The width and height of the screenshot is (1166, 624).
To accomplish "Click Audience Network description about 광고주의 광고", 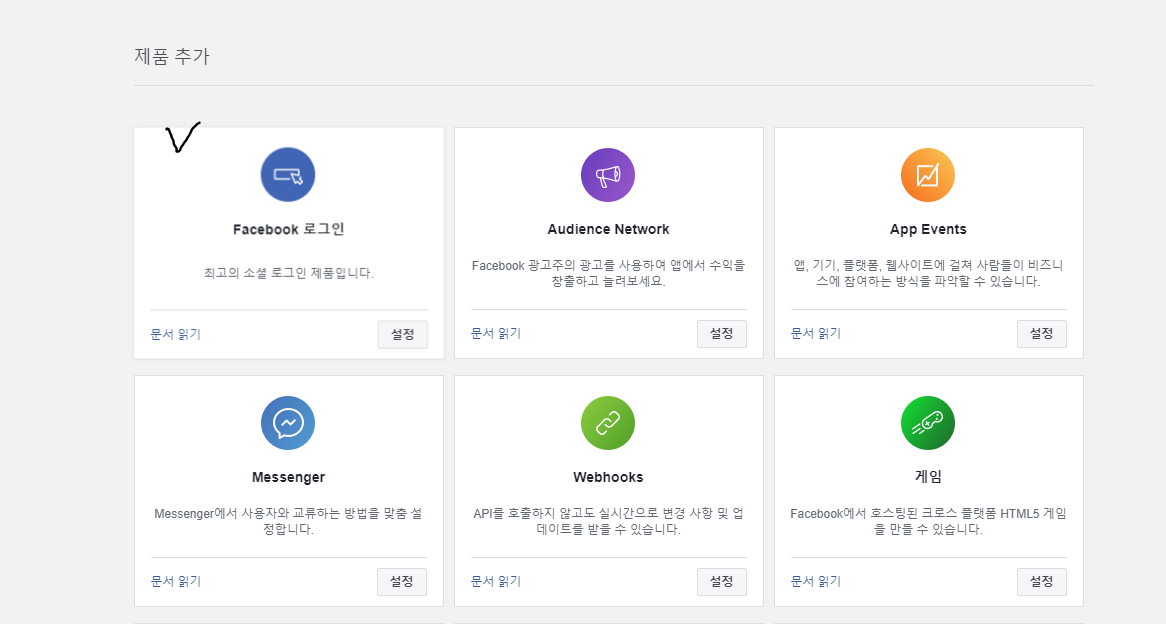I will pyautogui.click(x=608, y=274).
